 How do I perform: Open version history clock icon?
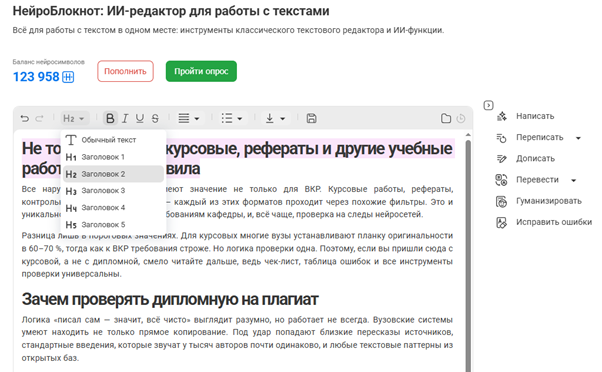tap(461, 118)
